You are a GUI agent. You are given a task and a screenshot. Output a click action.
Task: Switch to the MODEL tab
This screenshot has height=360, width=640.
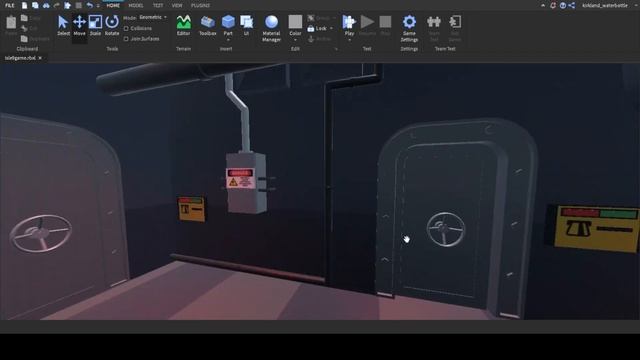tap(136, 5)
